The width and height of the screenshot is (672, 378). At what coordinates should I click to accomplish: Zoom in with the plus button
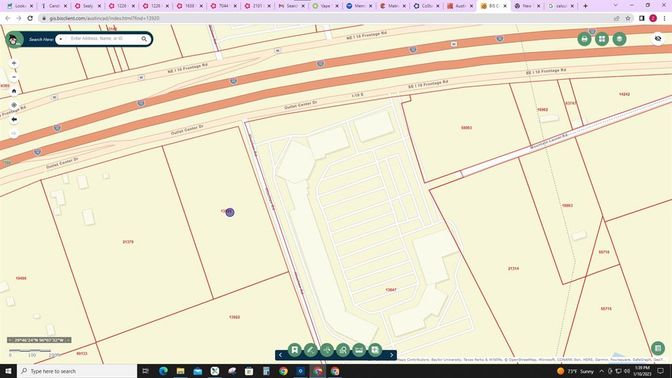click(14, 63)
